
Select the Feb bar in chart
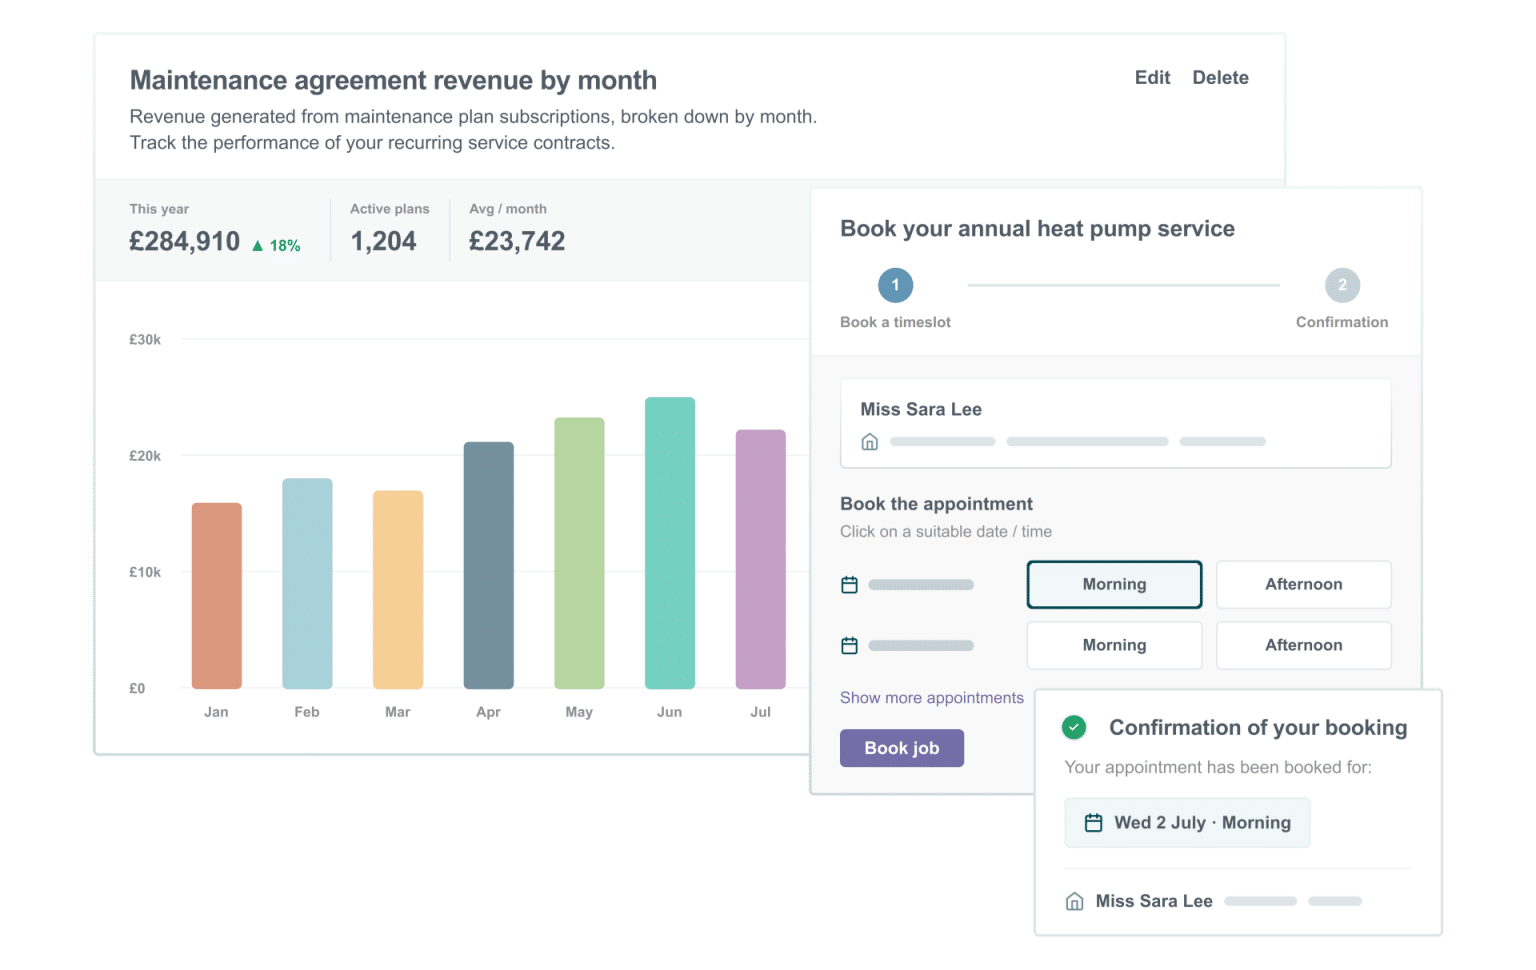pos(307,583)
